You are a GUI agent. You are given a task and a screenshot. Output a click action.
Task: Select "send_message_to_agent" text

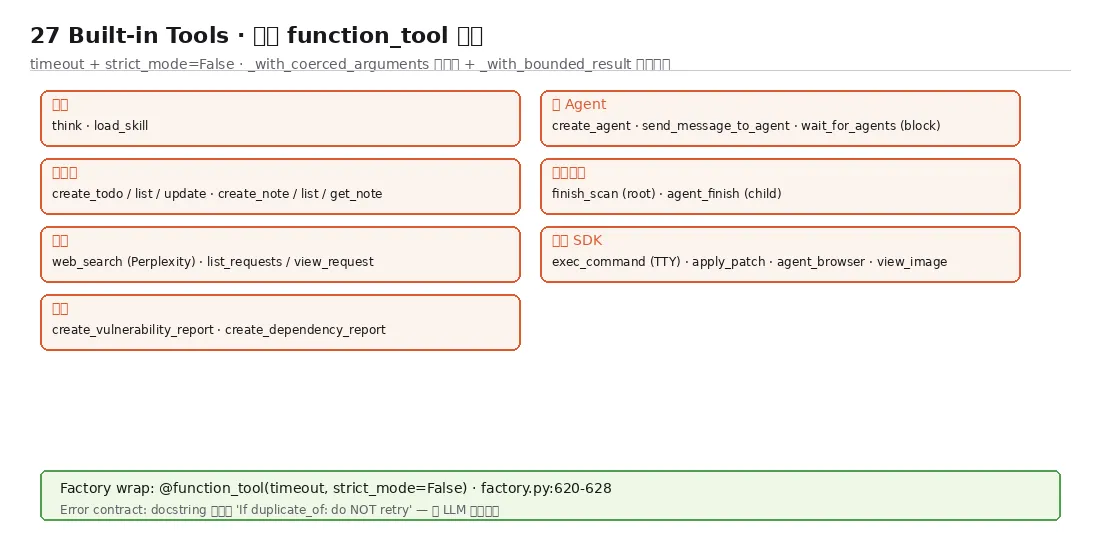click(x=716, y=126)
